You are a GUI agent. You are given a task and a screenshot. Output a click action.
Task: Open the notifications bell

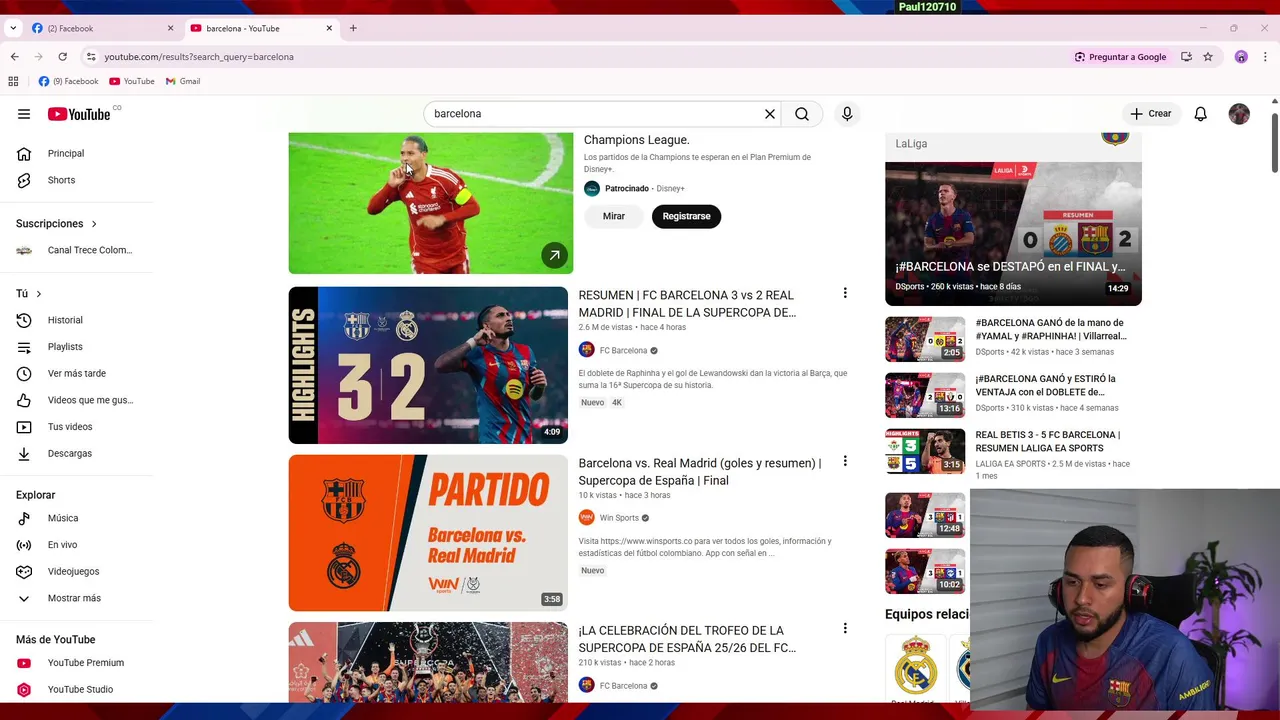[1200, 114]
